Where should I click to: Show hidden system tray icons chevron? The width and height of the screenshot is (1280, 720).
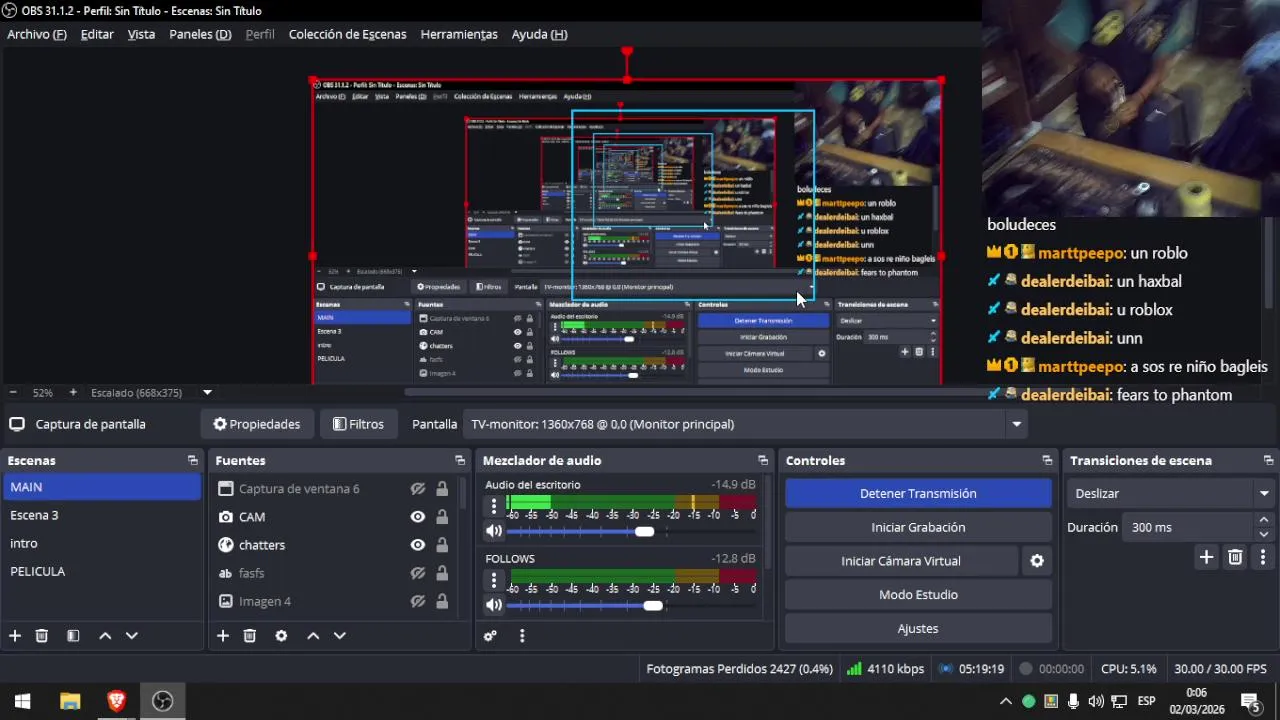(x=1006, y=701)
